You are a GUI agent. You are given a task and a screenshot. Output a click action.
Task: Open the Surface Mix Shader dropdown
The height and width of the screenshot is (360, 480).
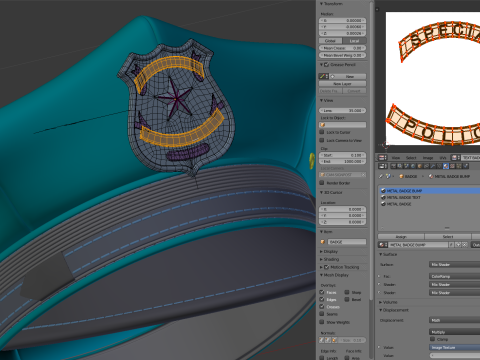tap(454, 265)
